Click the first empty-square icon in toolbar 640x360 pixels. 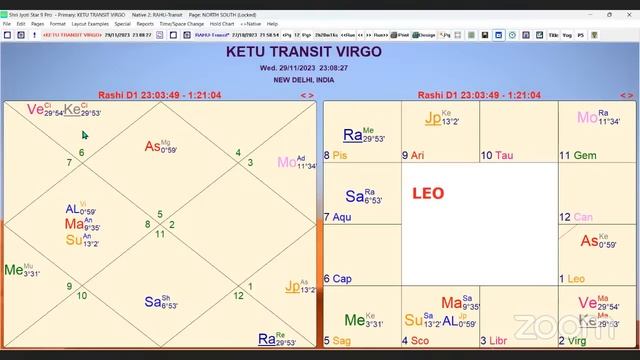(7, 35)
